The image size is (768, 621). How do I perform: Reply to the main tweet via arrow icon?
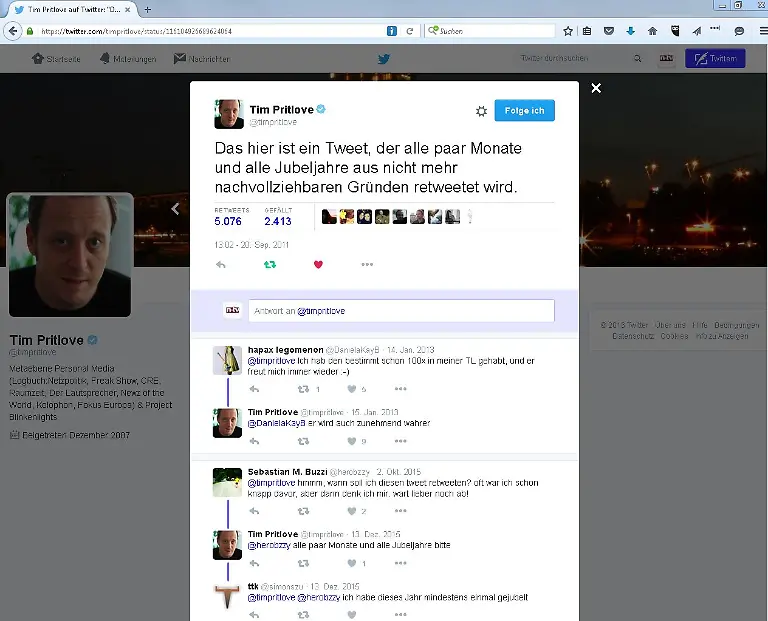221,265
